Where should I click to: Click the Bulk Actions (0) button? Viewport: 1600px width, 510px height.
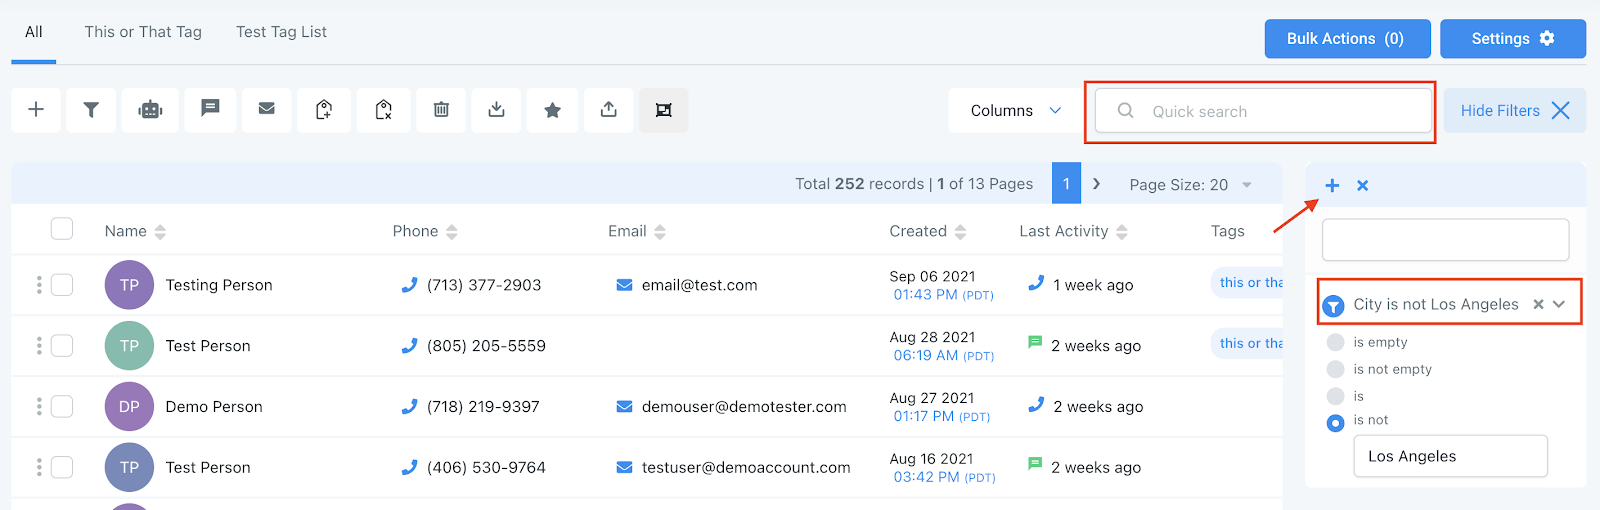click(1347, 39)
